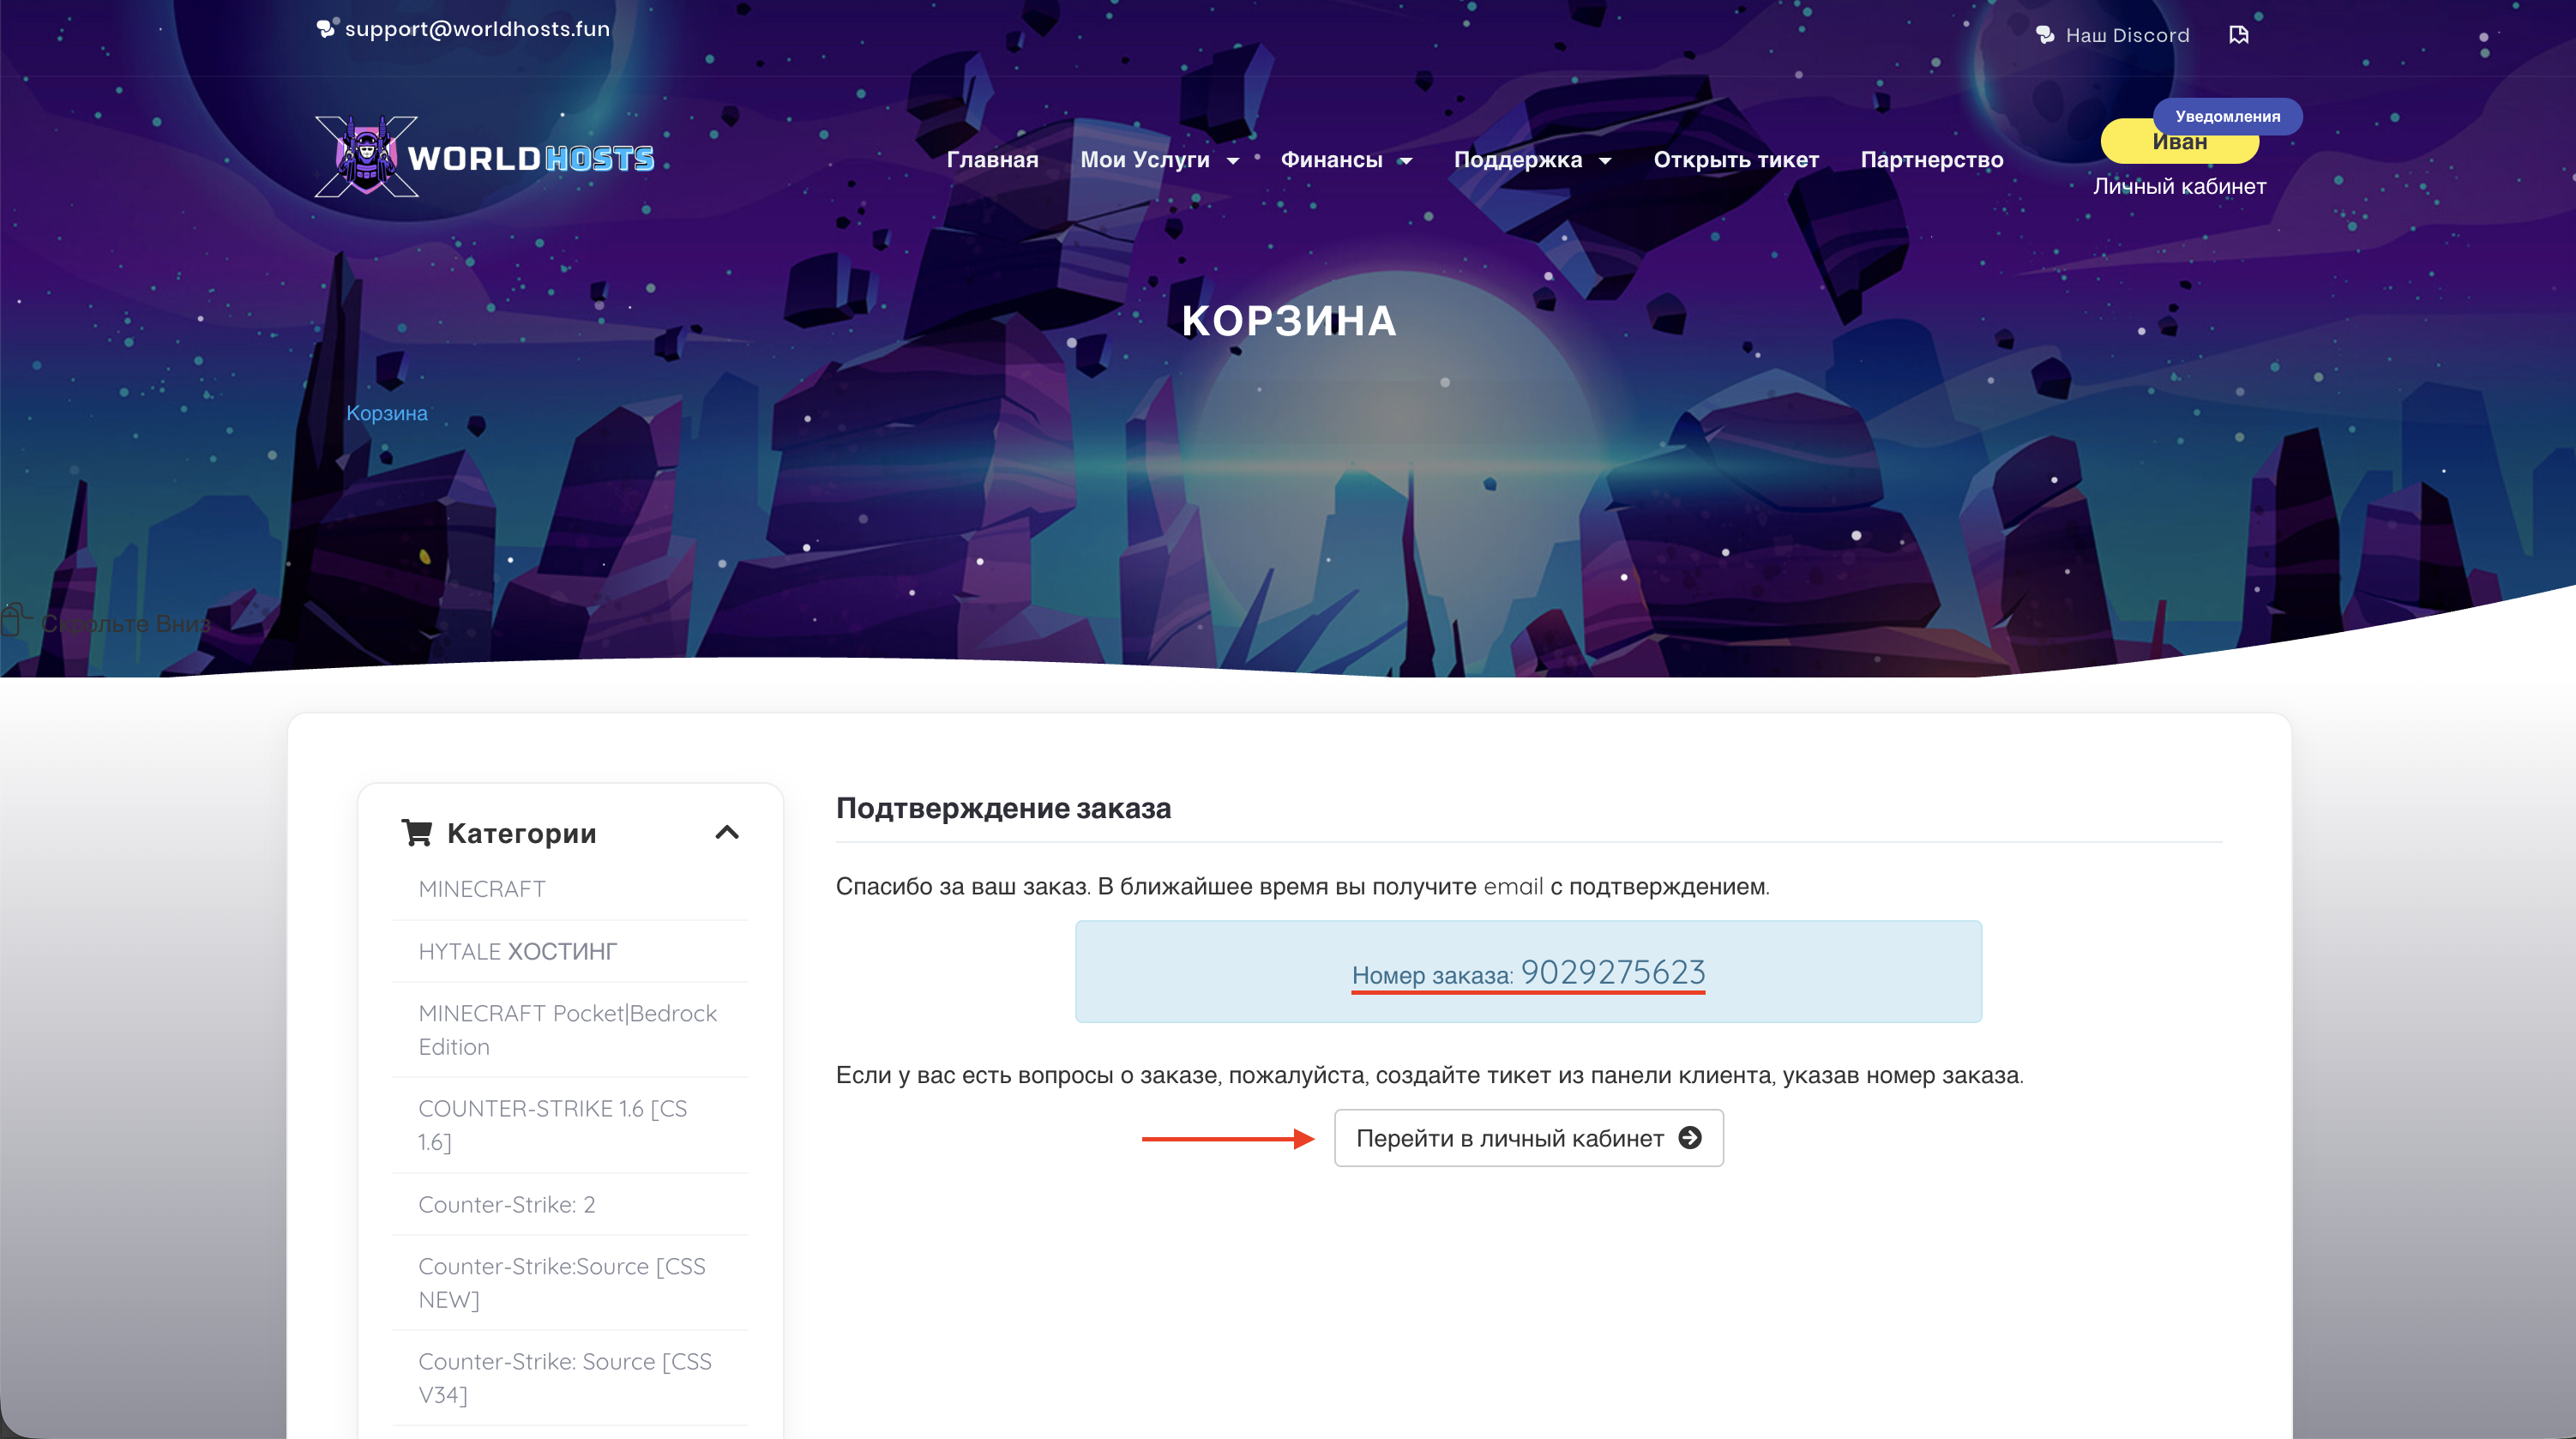Open the Поддержка dropdown menu

[1532, 160]
